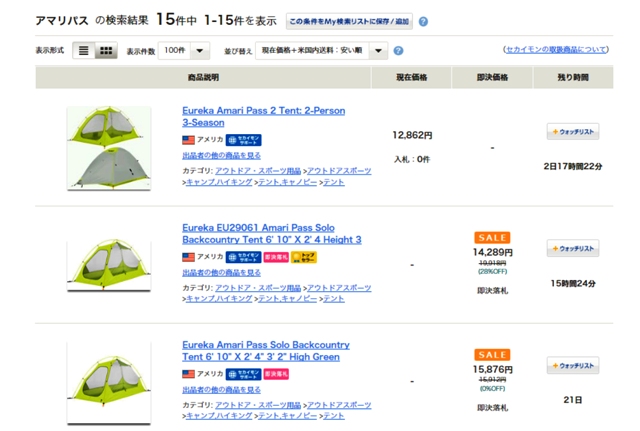Add High Green Solo tent to watchlist
Viewport: 640px width, 431px height.
(573, 366)
